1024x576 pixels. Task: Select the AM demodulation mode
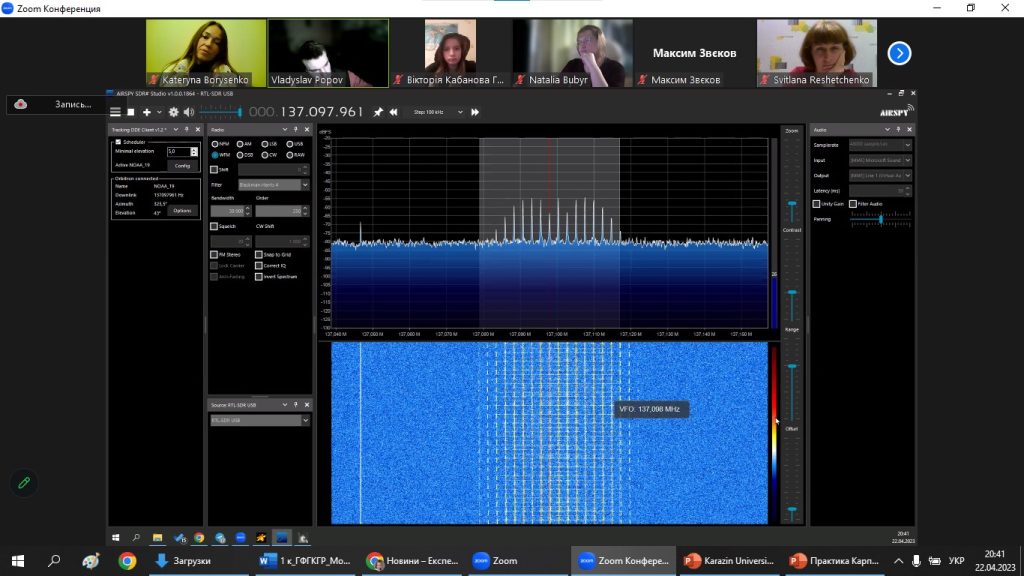click(x=240, y=144)
